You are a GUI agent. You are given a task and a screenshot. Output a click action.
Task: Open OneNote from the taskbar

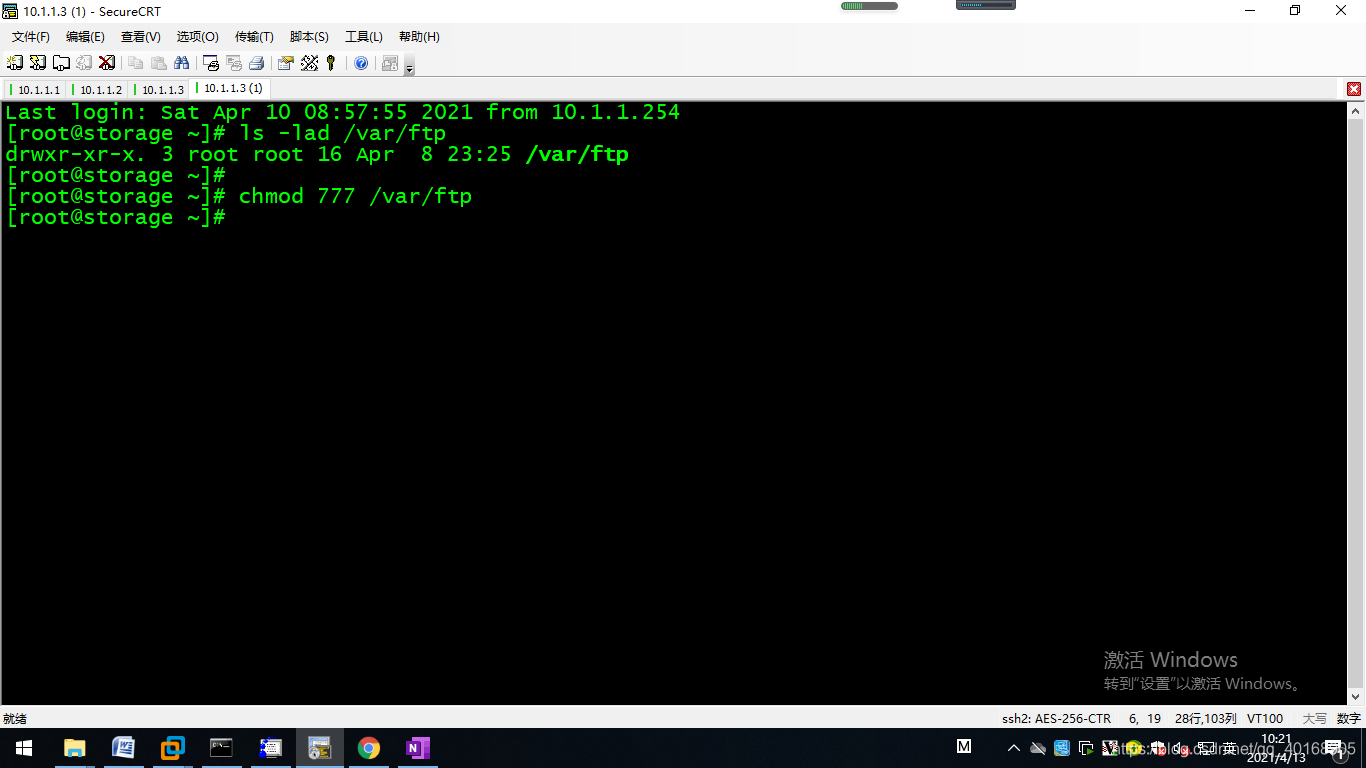point(418,748)
